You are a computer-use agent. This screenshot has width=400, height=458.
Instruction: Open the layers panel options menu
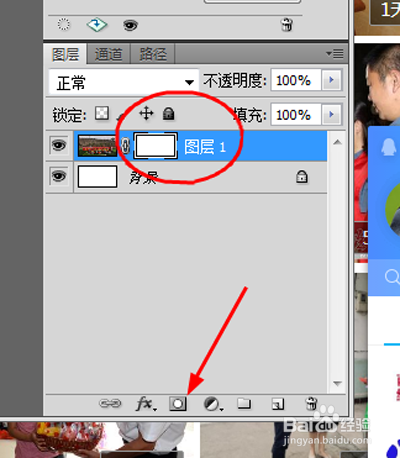[x=335, y=54]
